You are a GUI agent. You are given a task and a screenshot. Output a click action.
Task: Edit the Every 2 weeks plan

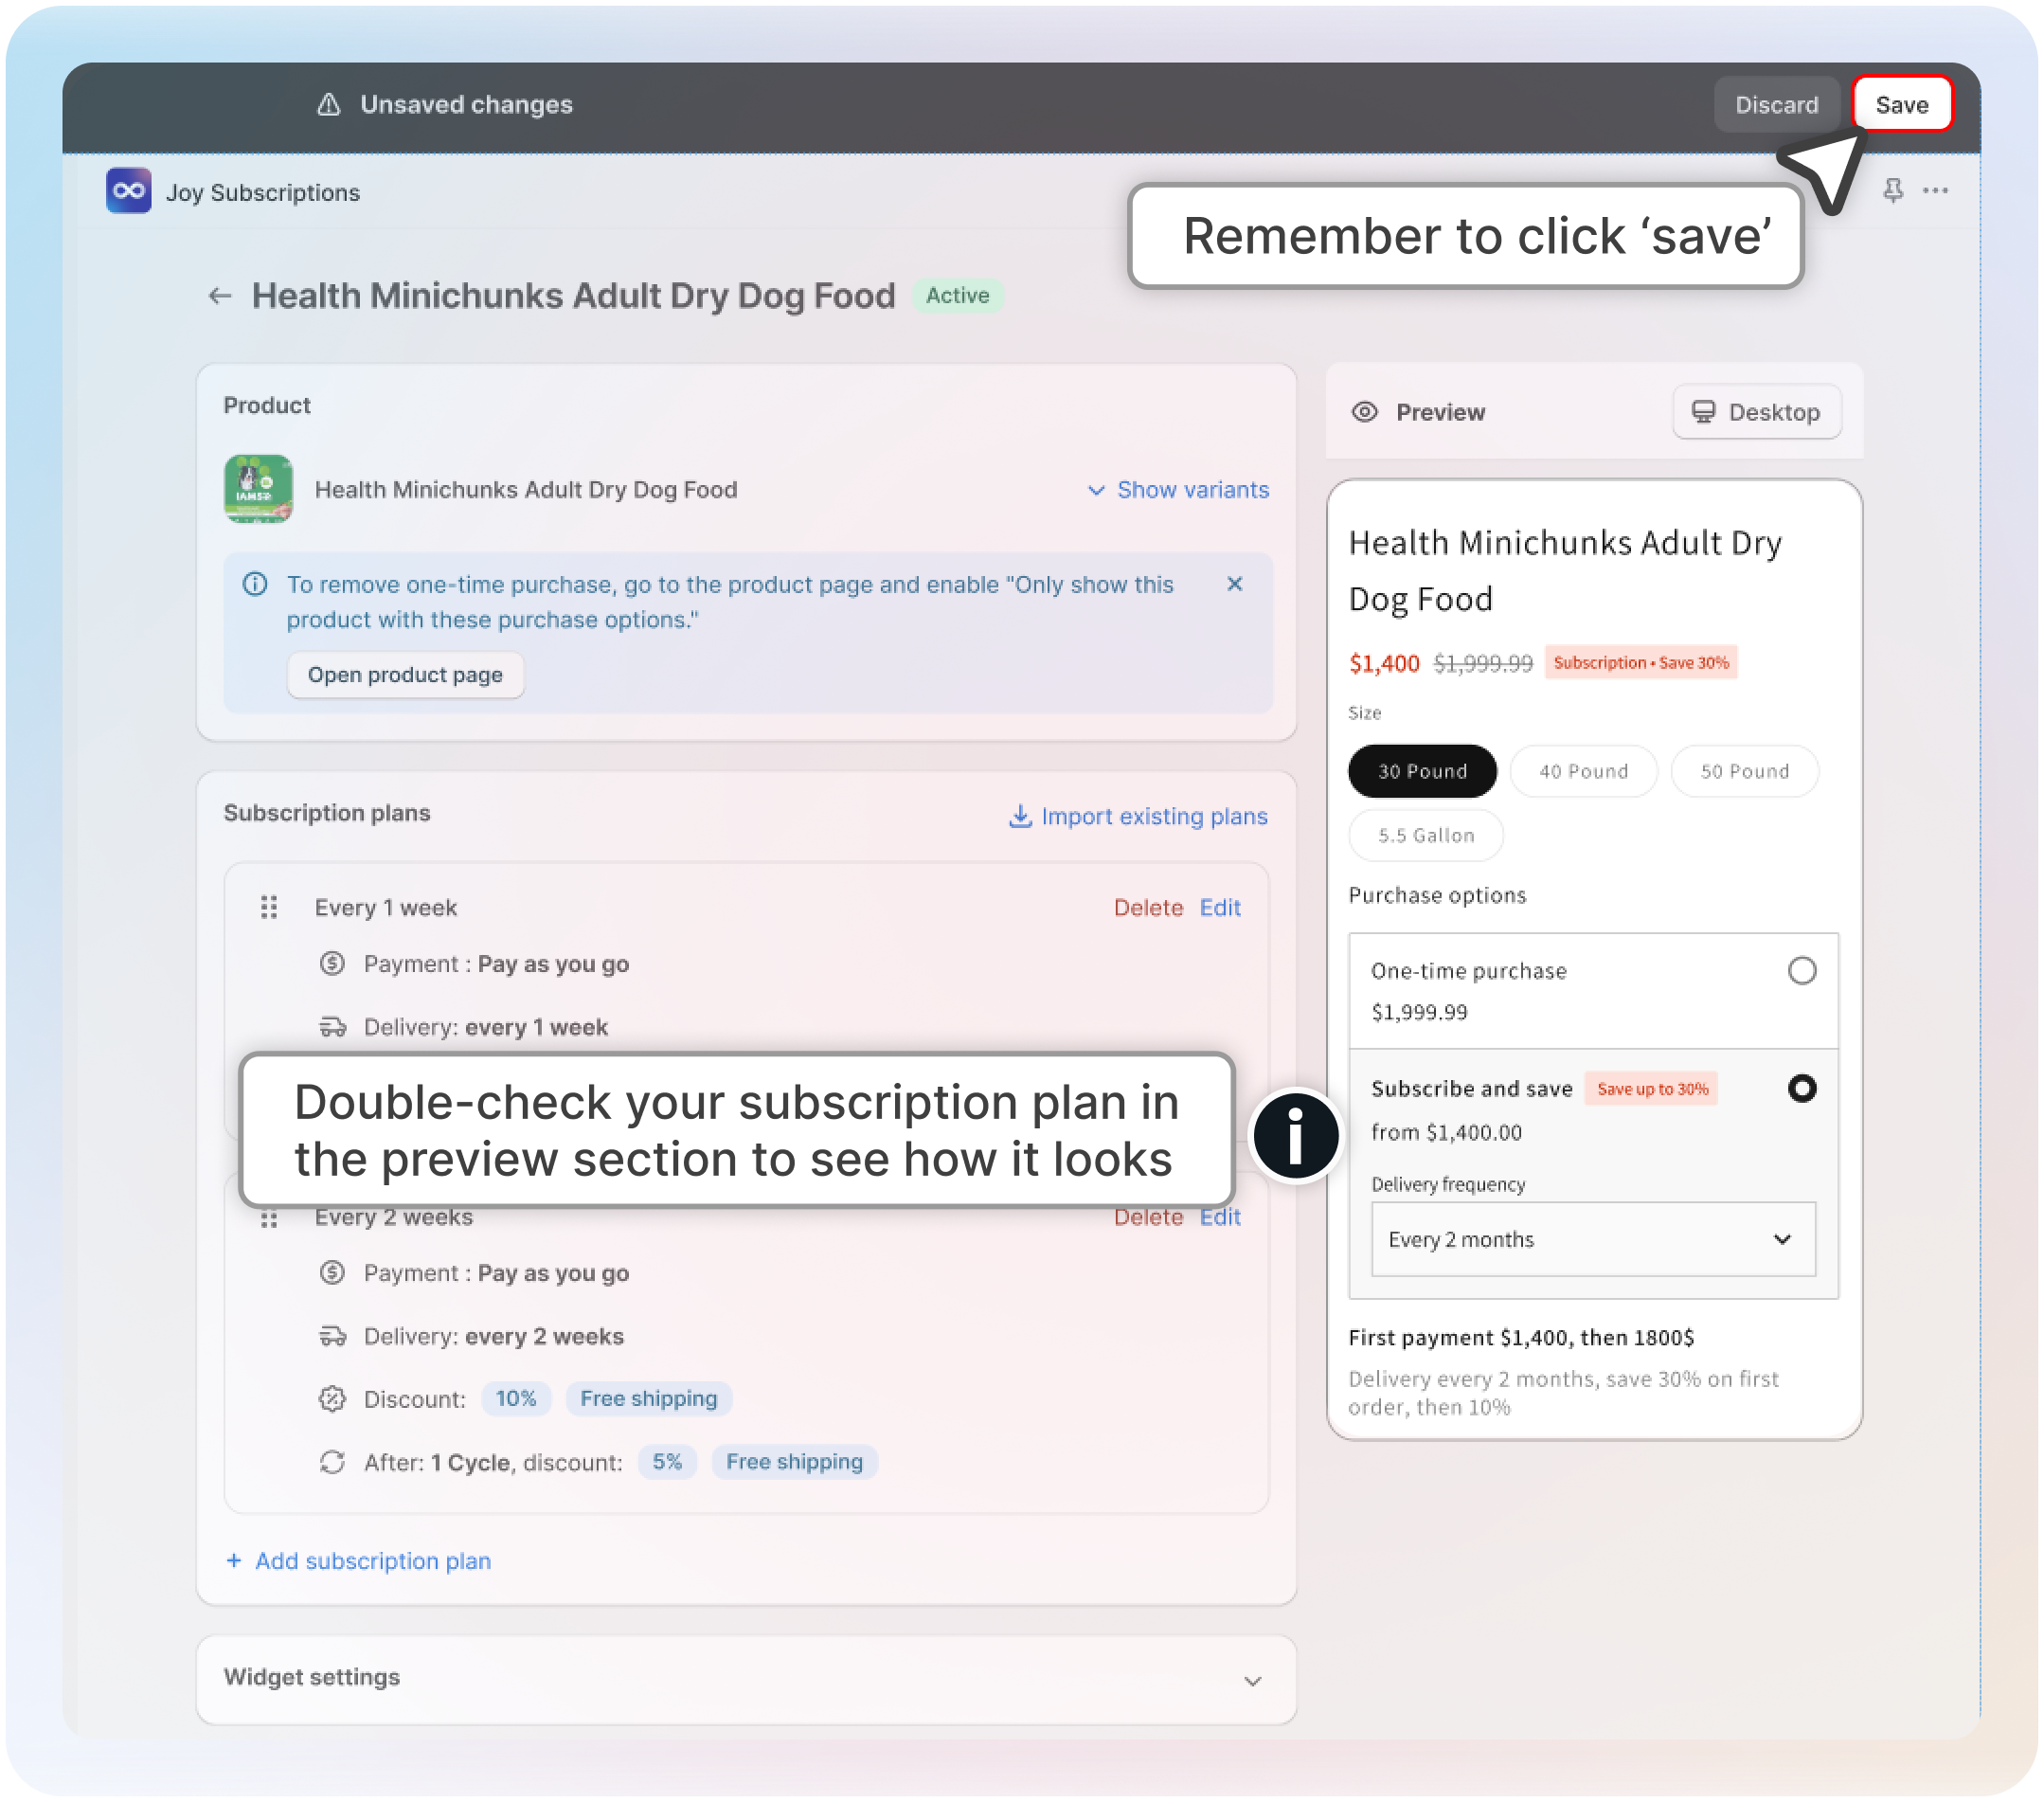[x=1220, y=1217]
